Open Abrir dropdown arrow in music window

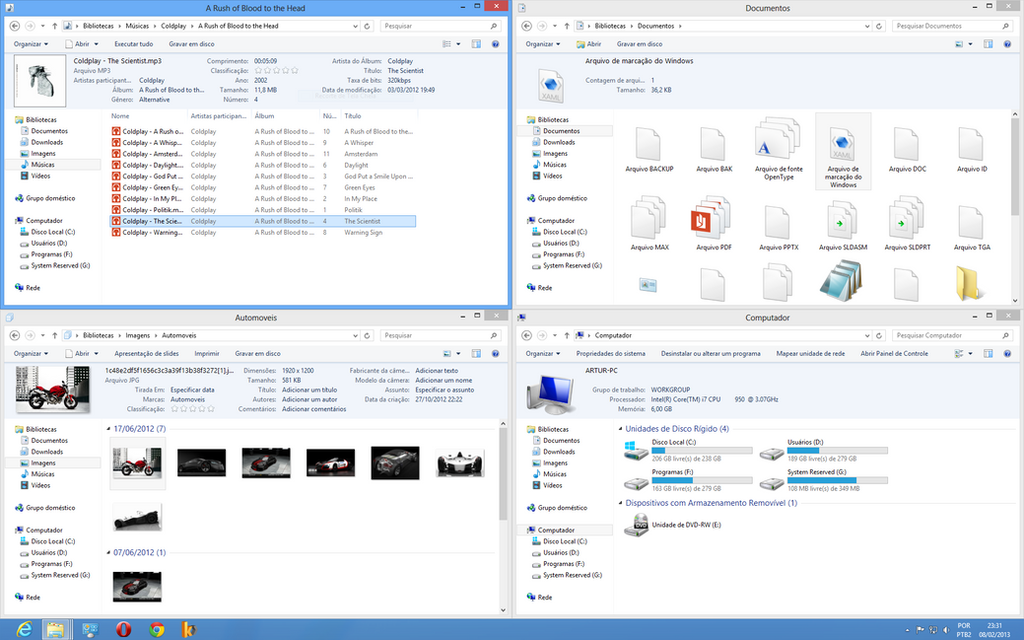point(96,44)
